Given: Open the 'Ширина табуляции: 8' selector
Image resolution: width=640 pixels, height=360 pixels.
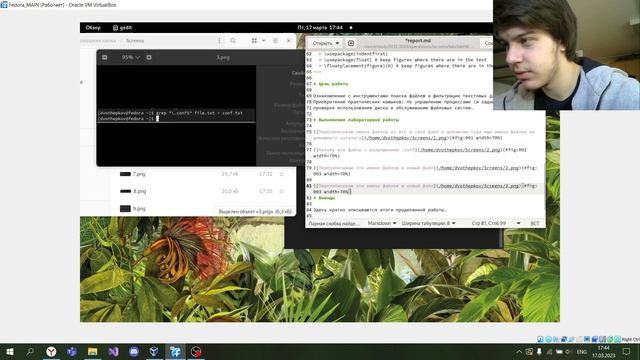Looking at the screenshot, I should (428, 223).
